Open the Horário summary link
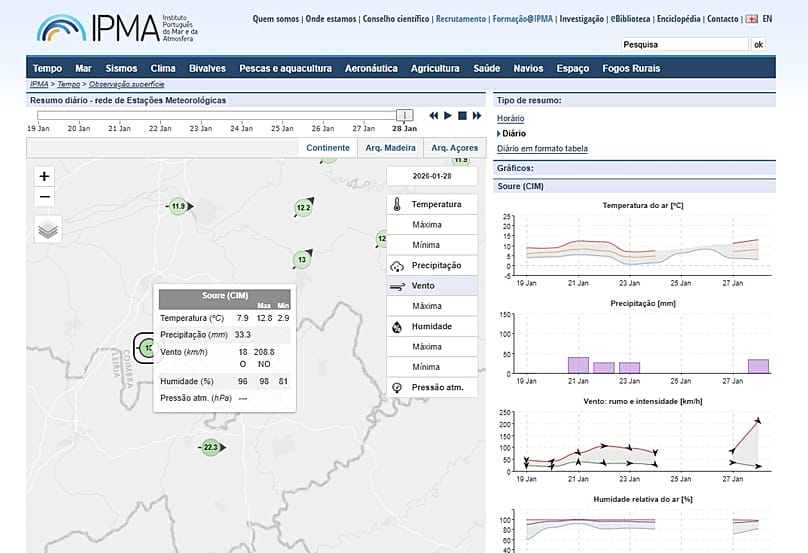This screenshot has height=553, width=808. coord(511,118)
